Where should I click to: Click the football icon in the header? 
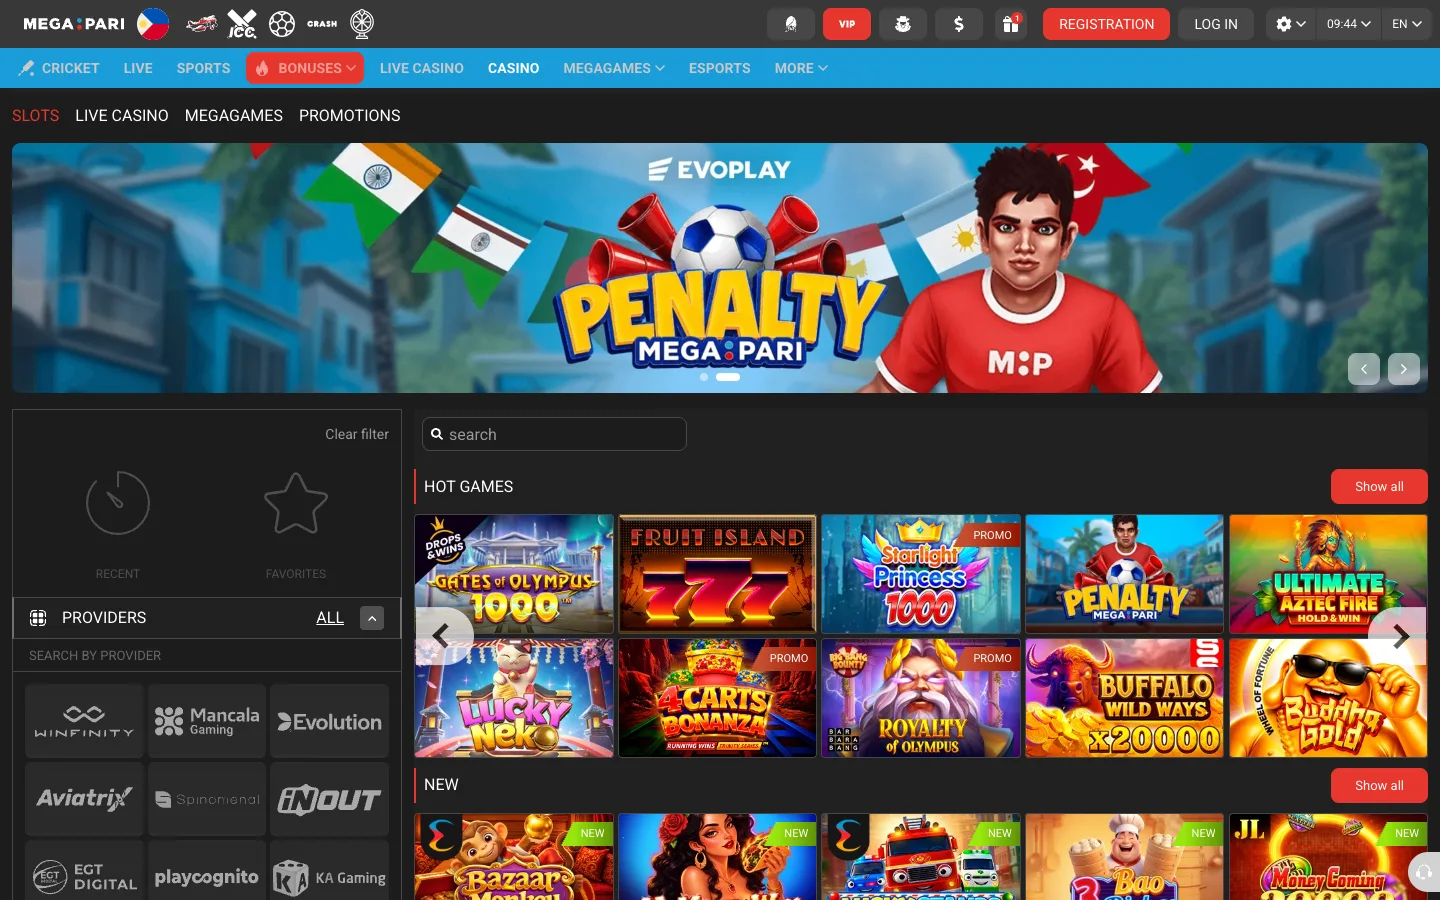(282, 24)
